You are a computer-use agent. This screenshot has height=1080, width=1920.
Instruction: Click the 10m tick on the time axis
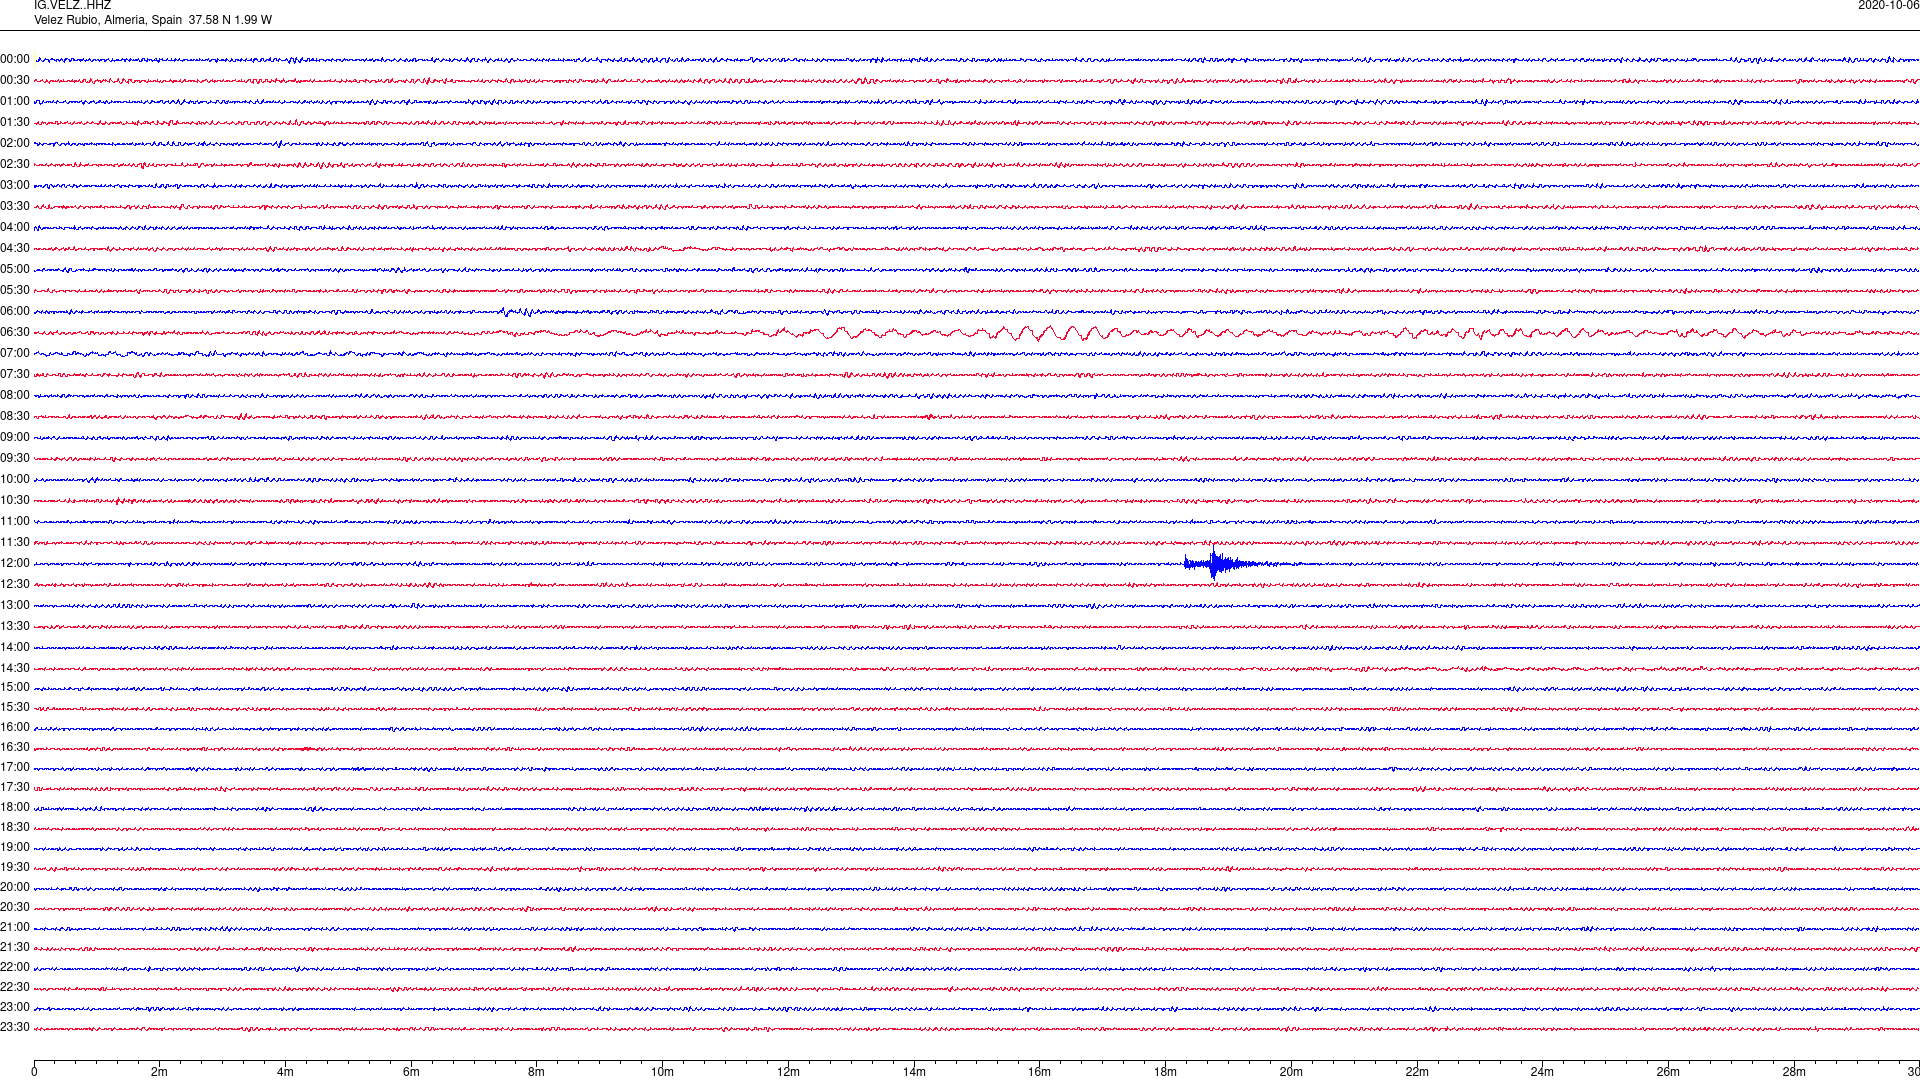coord(662,1072)
